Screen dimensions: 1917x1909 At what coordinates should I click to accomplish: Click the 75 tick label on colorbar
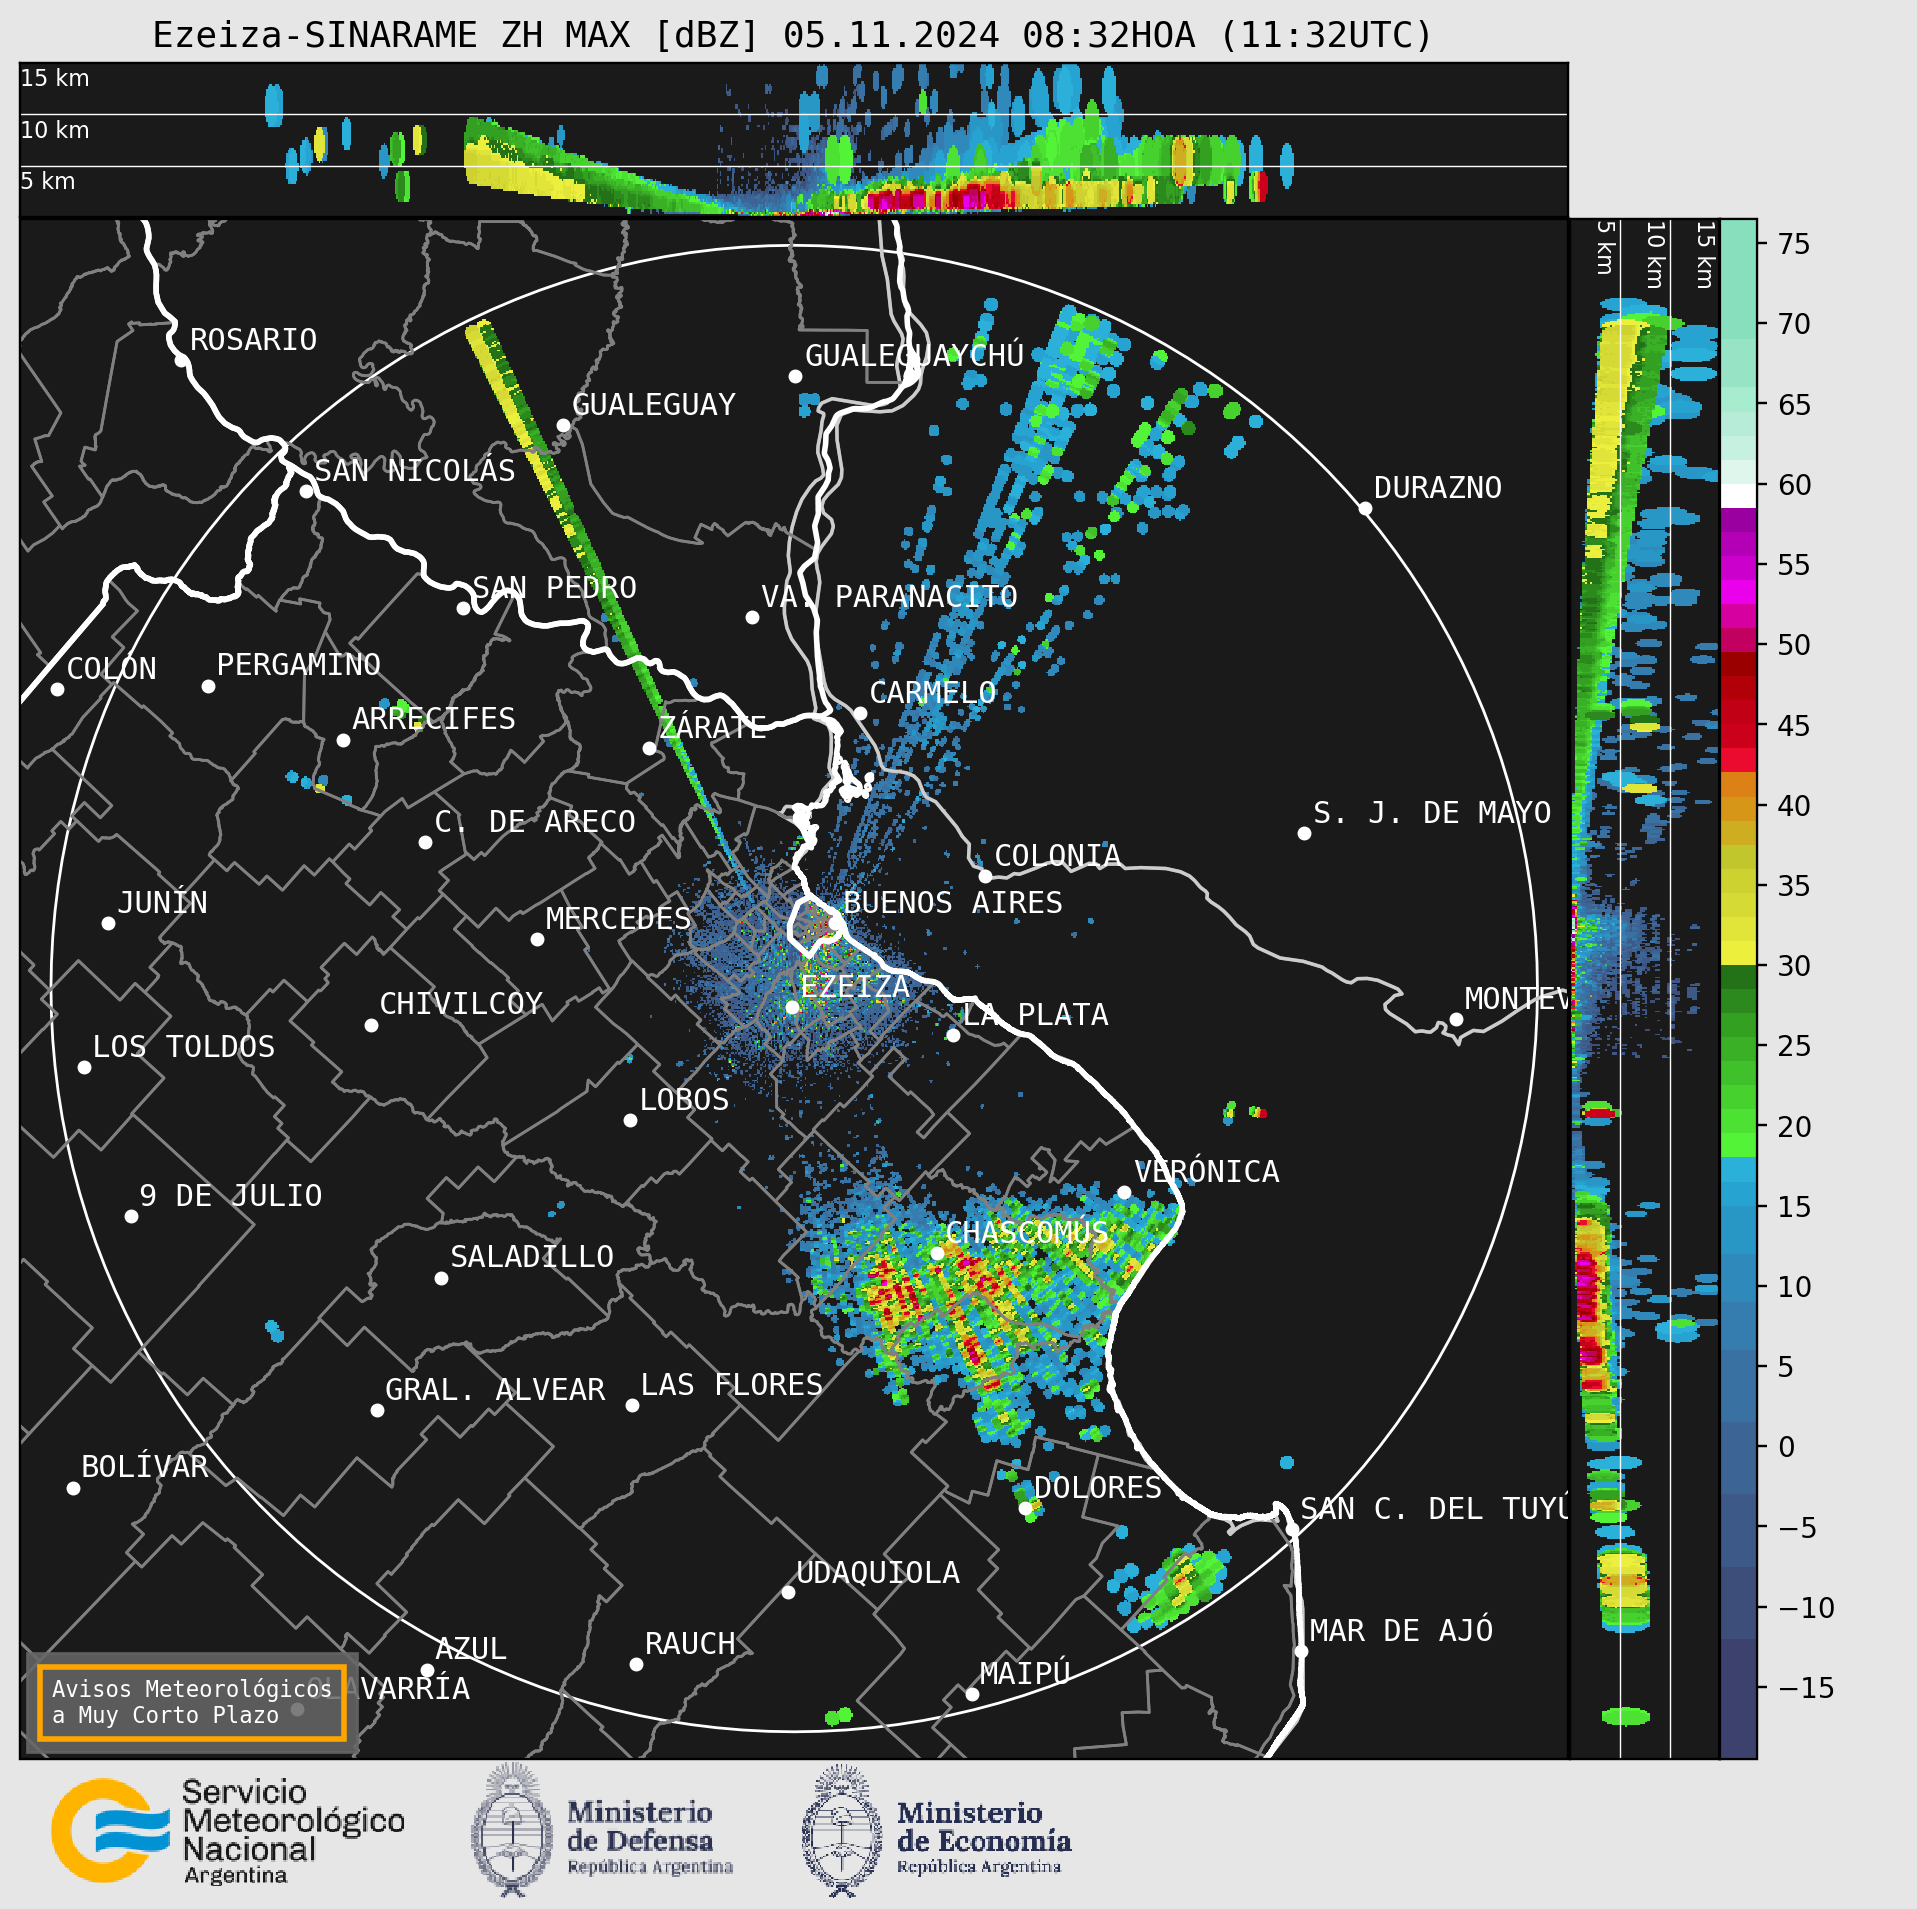pyautogui.click(x=1794, y=244)
